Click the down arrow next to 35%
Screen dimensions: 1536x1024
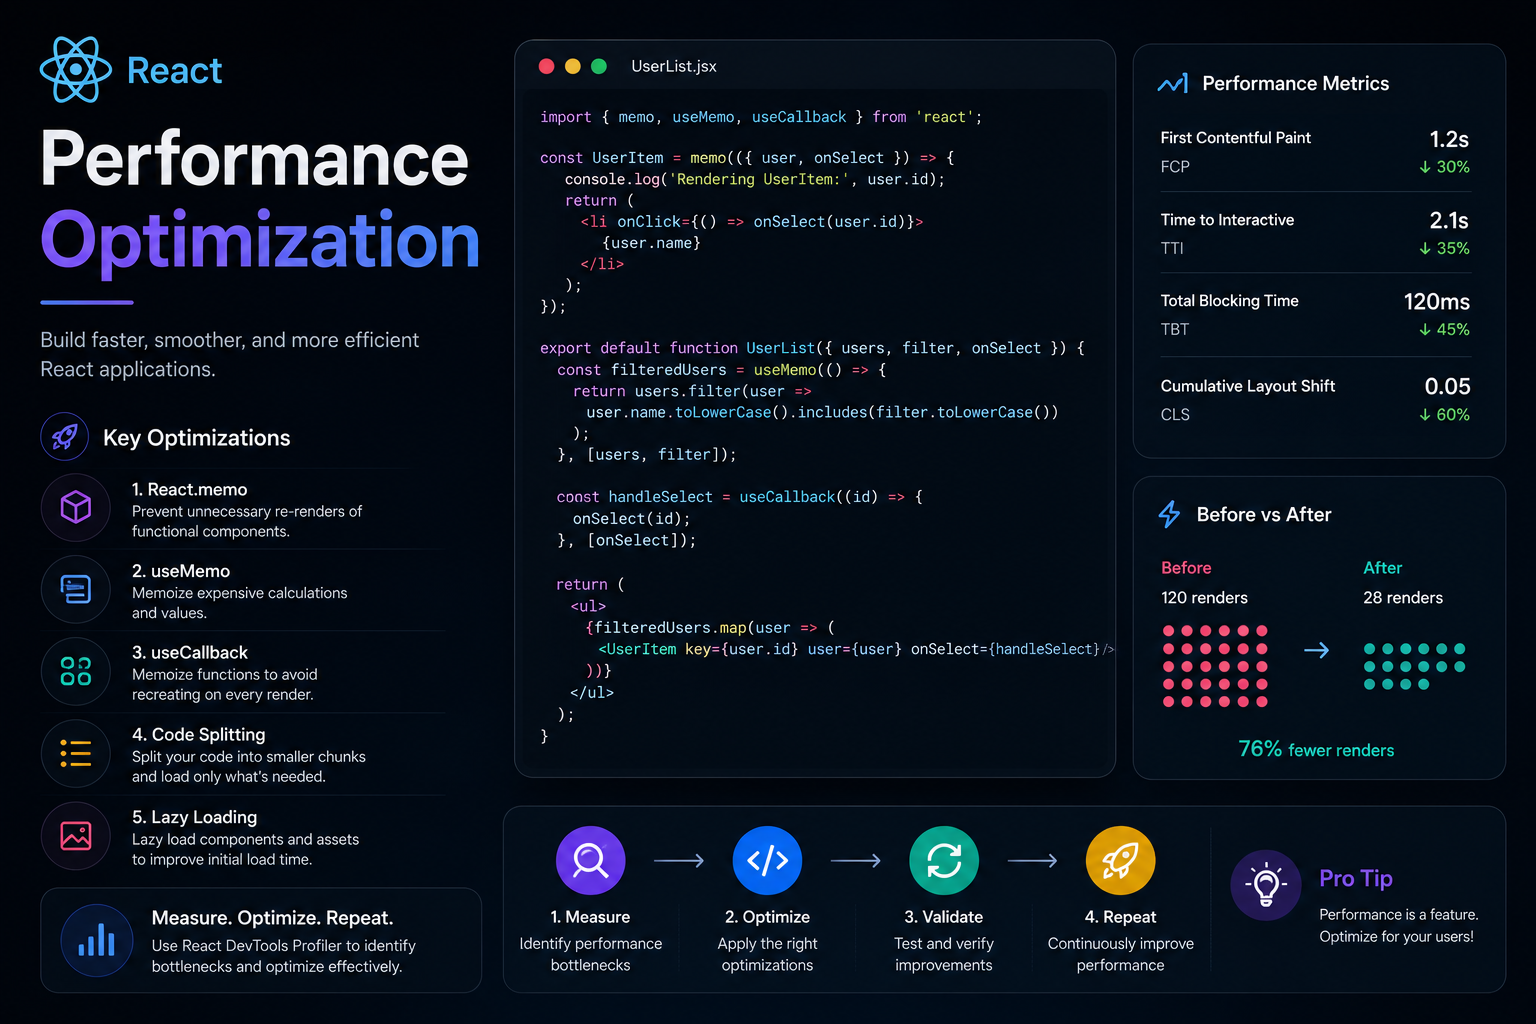coord(1425,248)
